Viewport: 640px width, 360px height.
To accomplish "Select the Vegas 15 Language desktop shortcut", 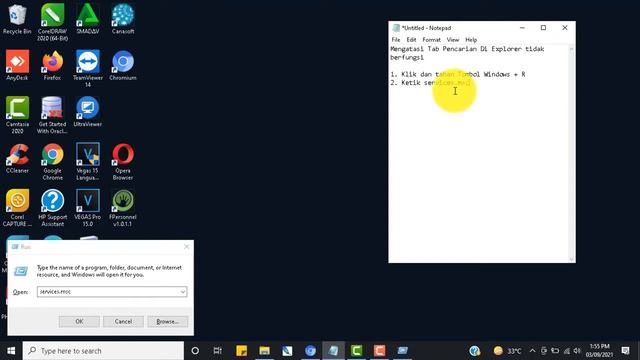I will (88, 162).
